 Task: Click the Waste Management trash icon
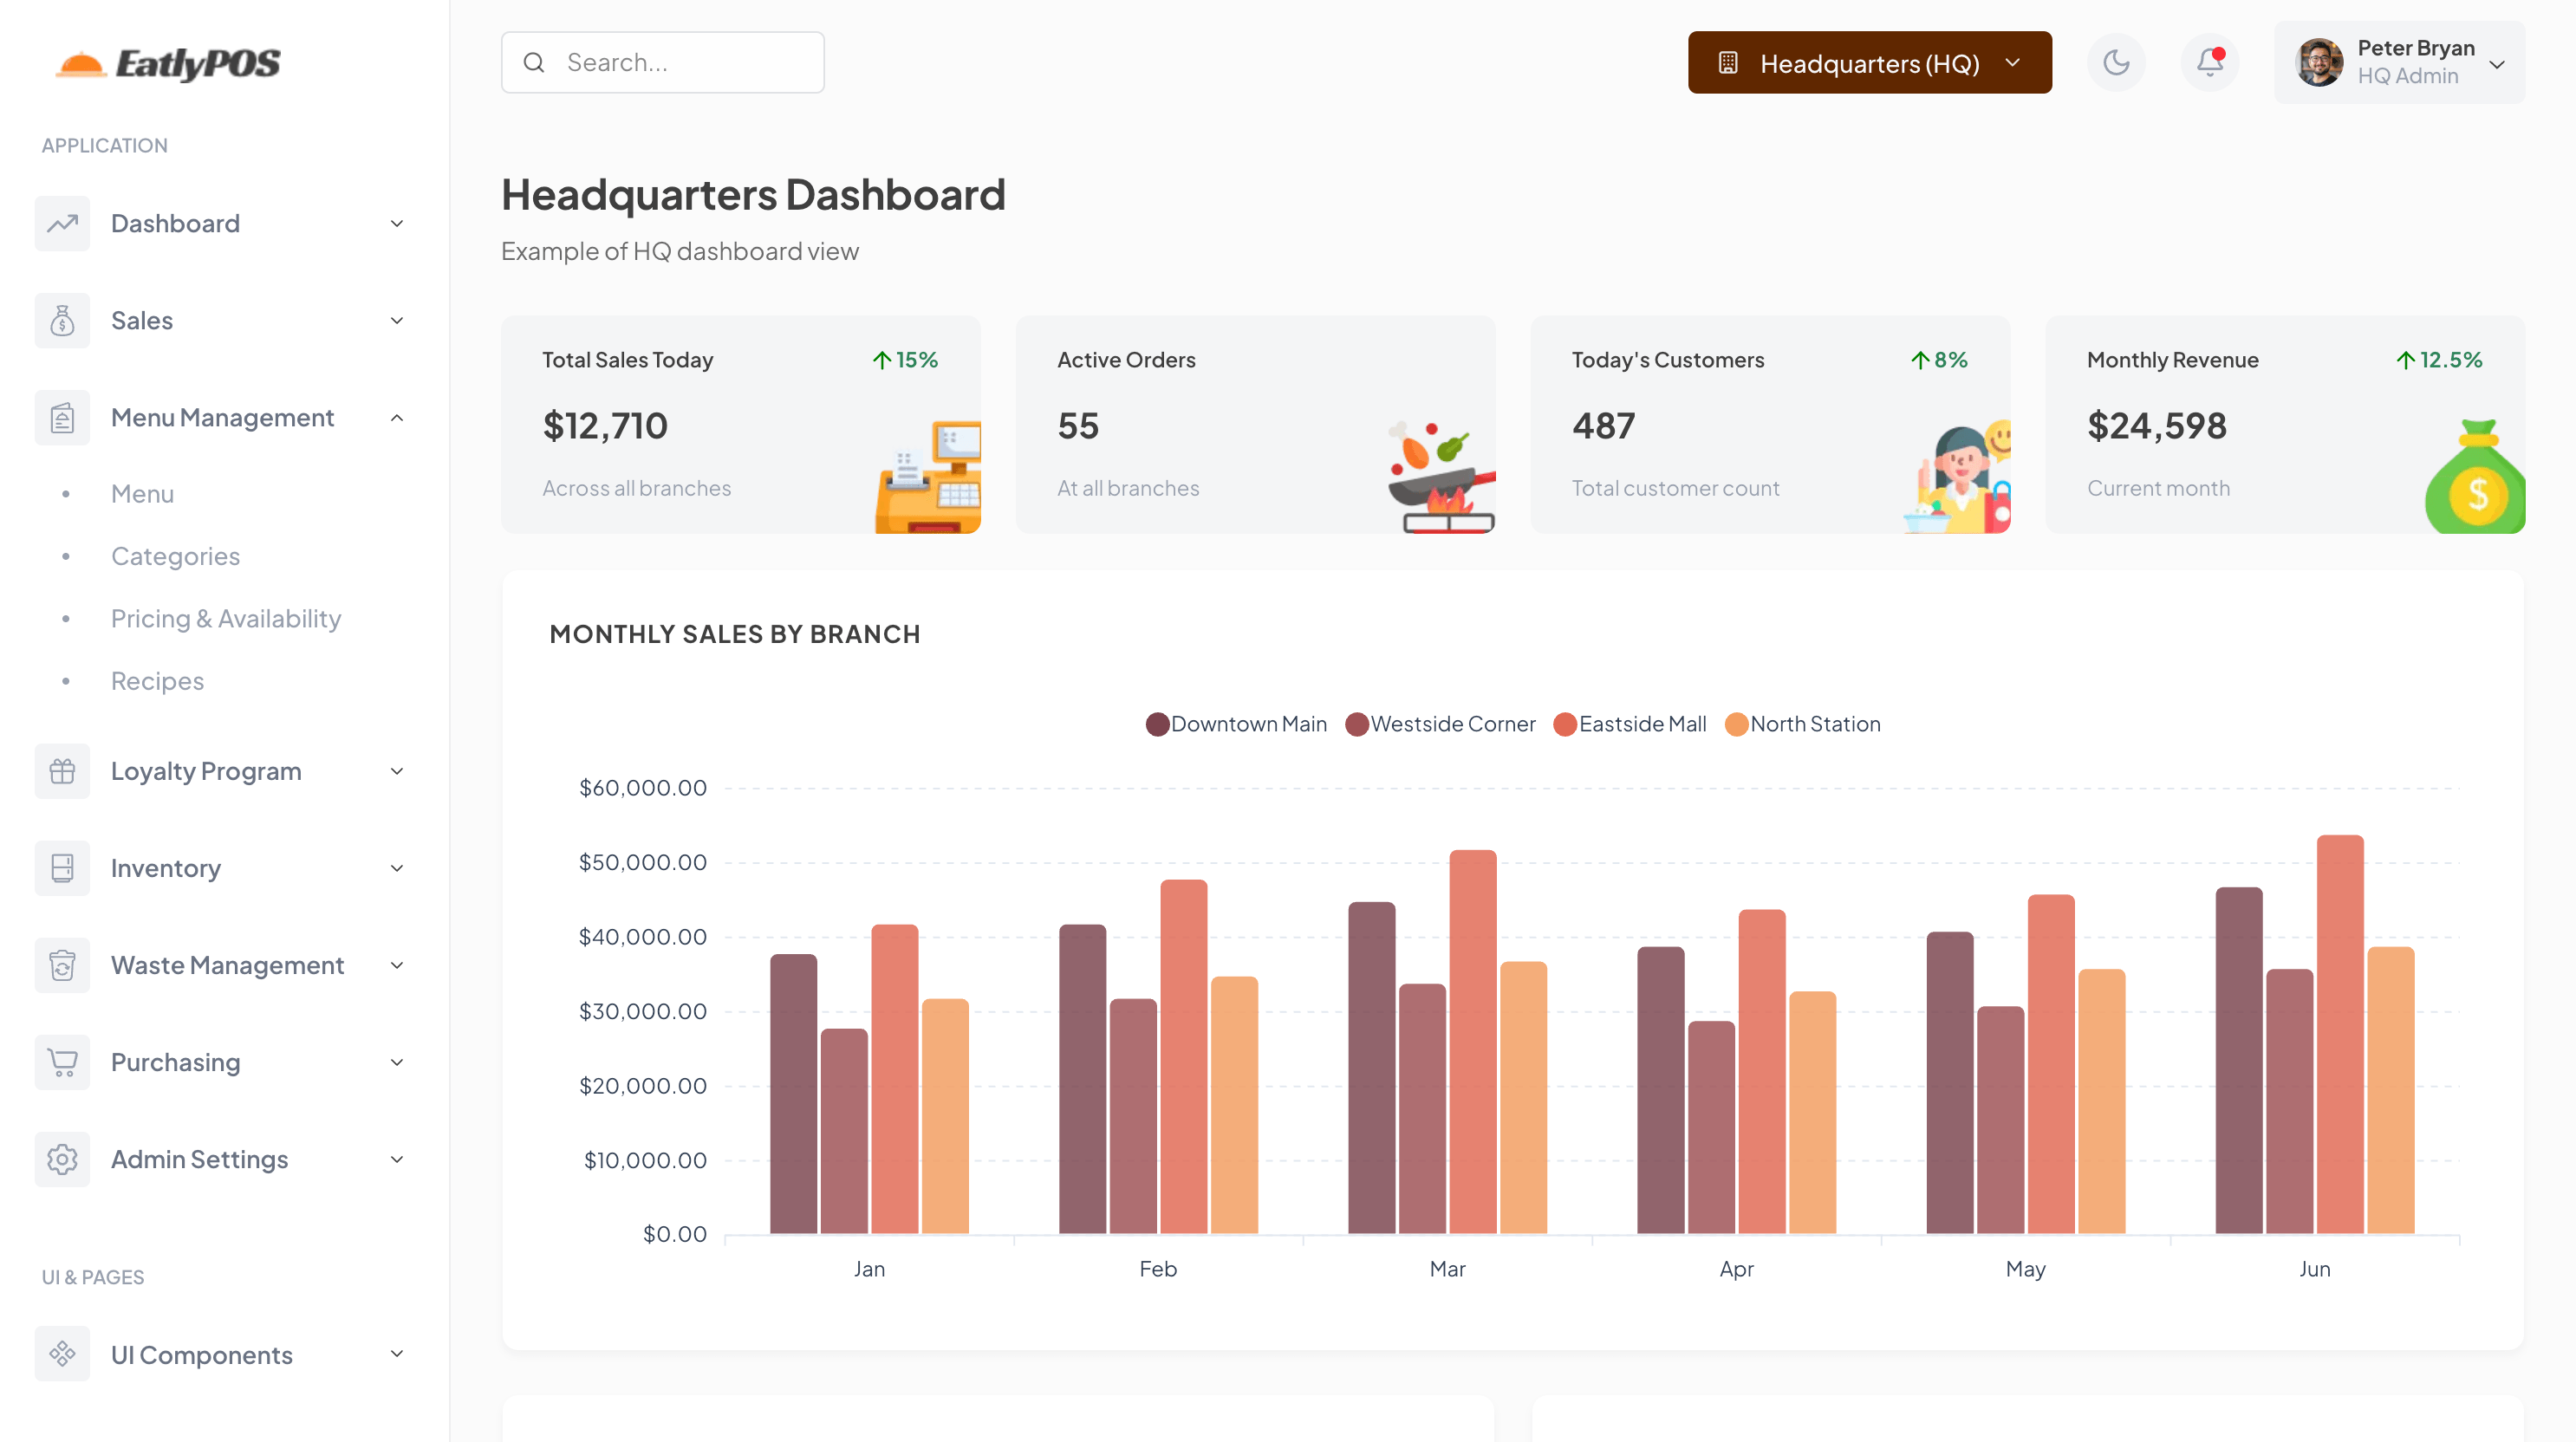click(x=62, y=964)
